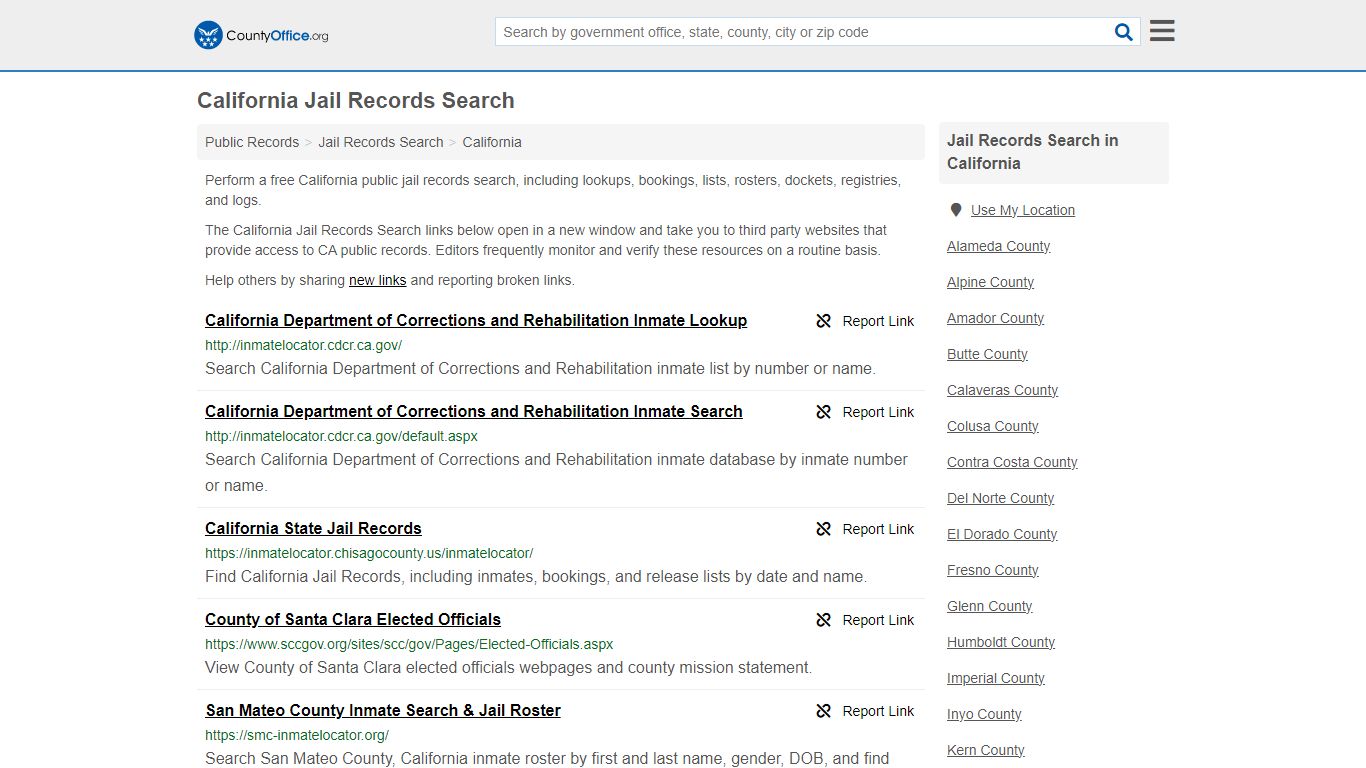Open California Department of Corrections Inmate Lookup title

coord(476,320)
